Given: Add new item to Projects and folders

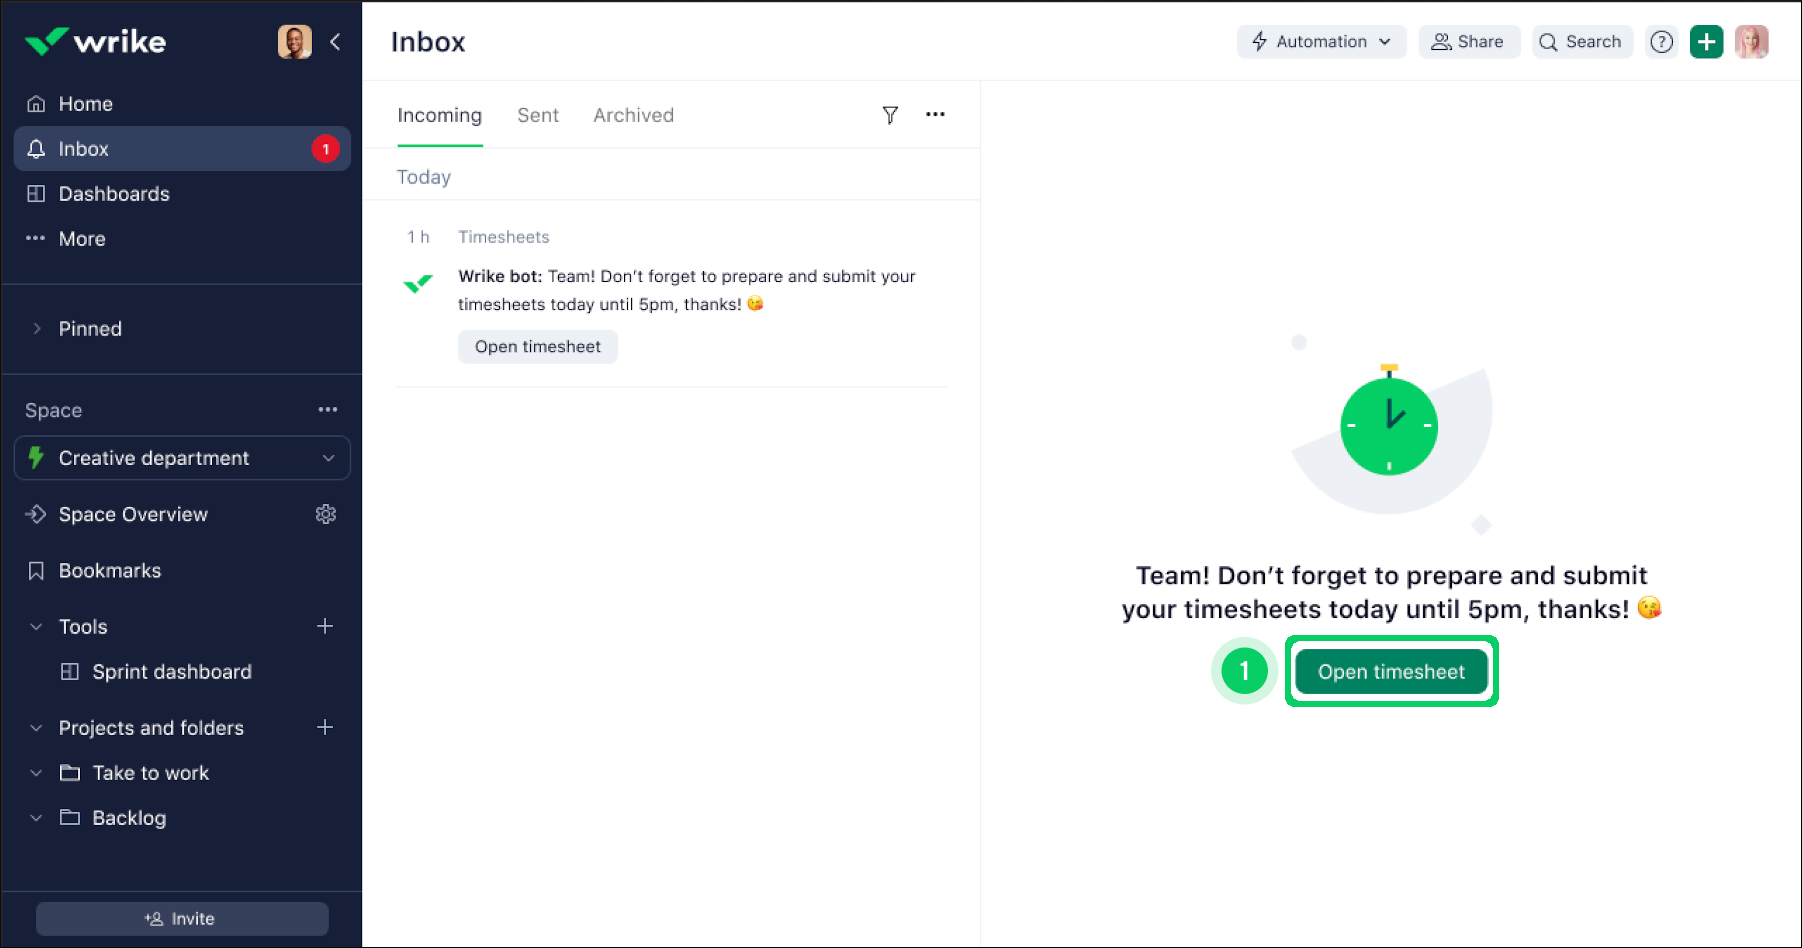Looking at the screenshot, I should (x=325, y=727).
